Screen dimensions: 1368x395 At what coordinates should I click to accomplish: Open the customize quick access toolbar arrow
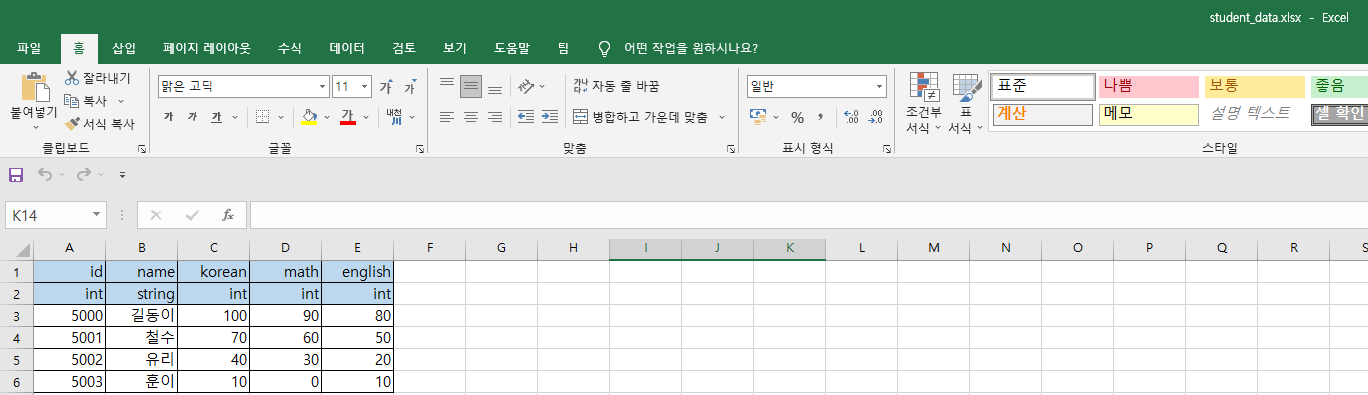[x=122, y=175]
